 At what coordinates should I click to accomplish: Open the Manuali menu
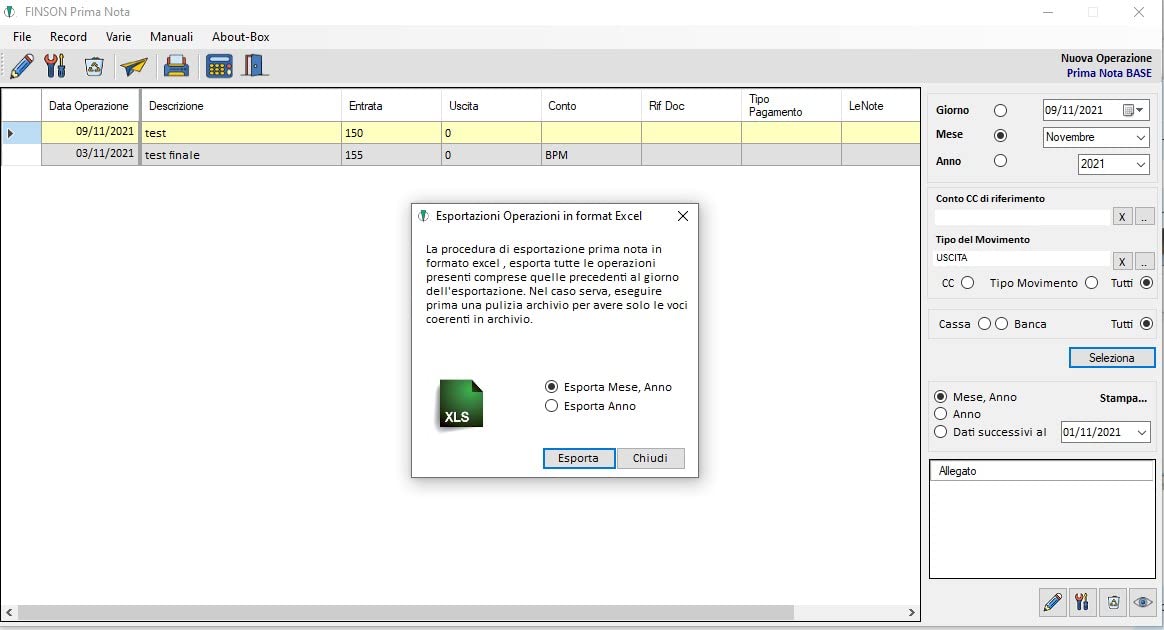tap(171, 36)
